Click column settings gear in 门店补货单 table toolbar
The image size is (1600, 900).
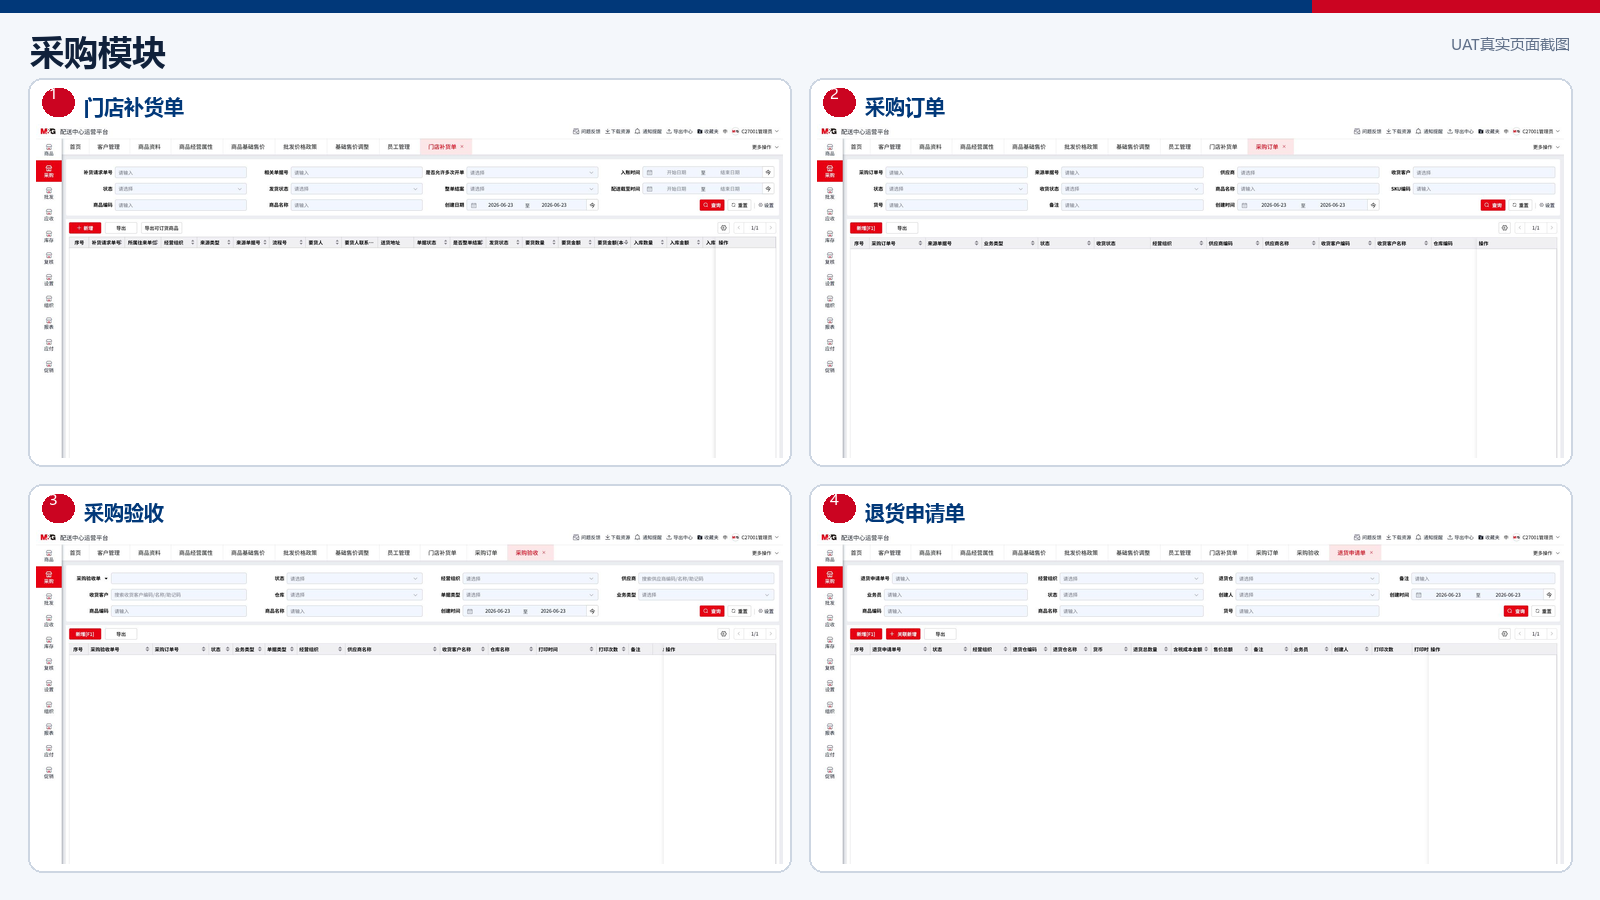(x=724, y=228)
